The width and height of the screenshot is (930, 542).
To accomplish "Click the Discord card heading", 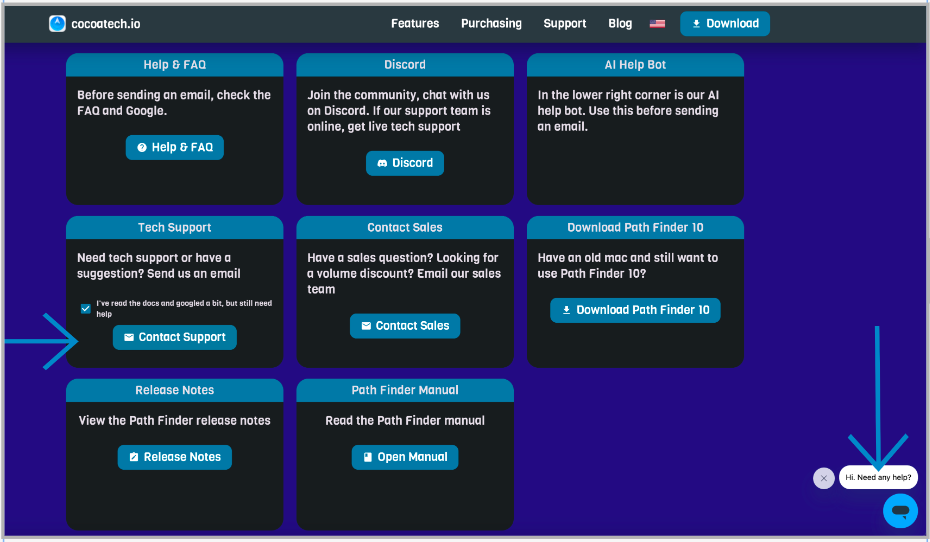I will 405,65.
